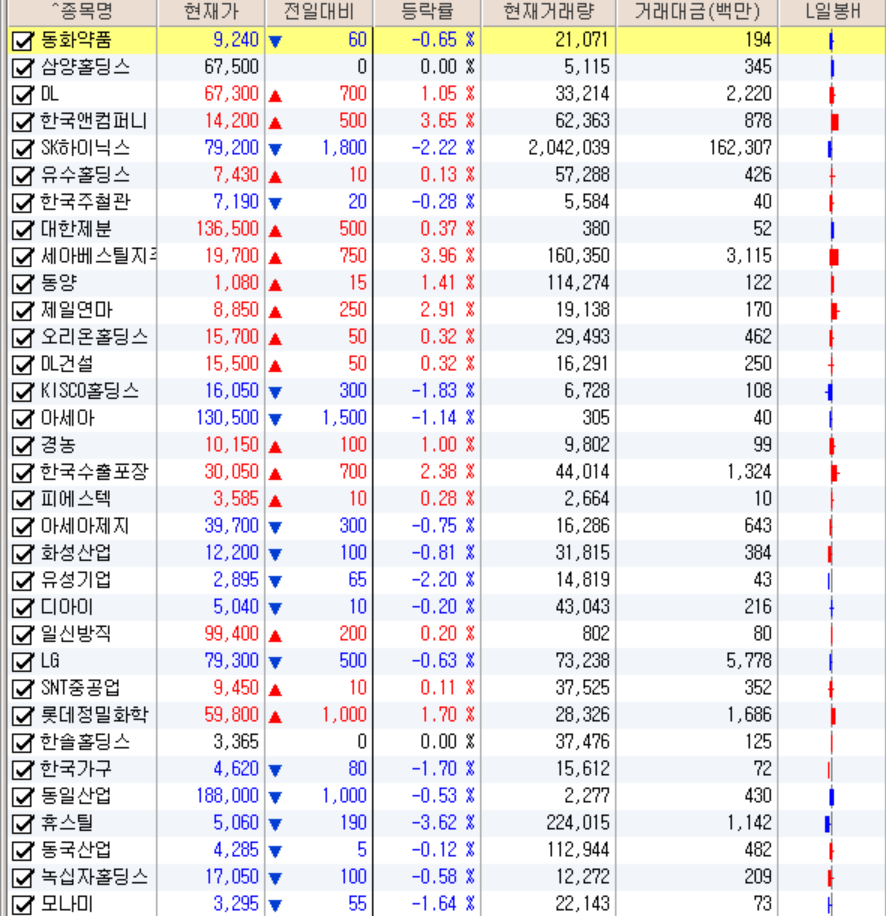Click the 제일연마 candle bar
886x916 pixels.
point(835,311)
